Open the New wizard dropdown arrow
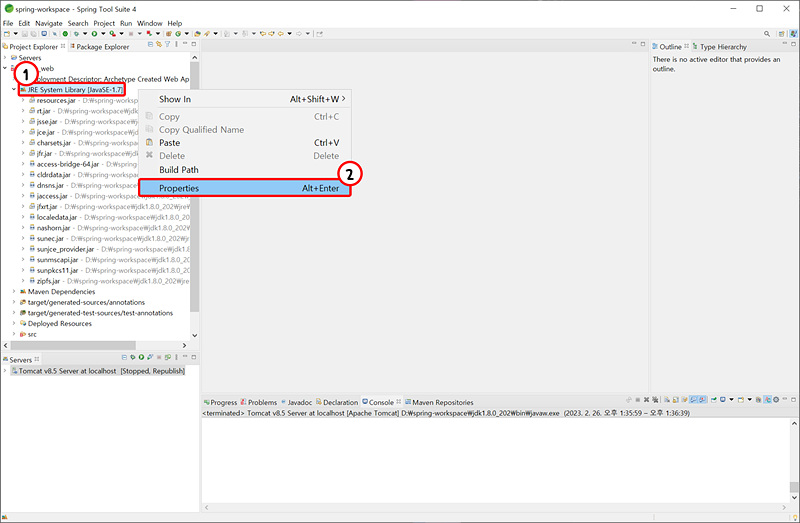 [x=15, y=34]
